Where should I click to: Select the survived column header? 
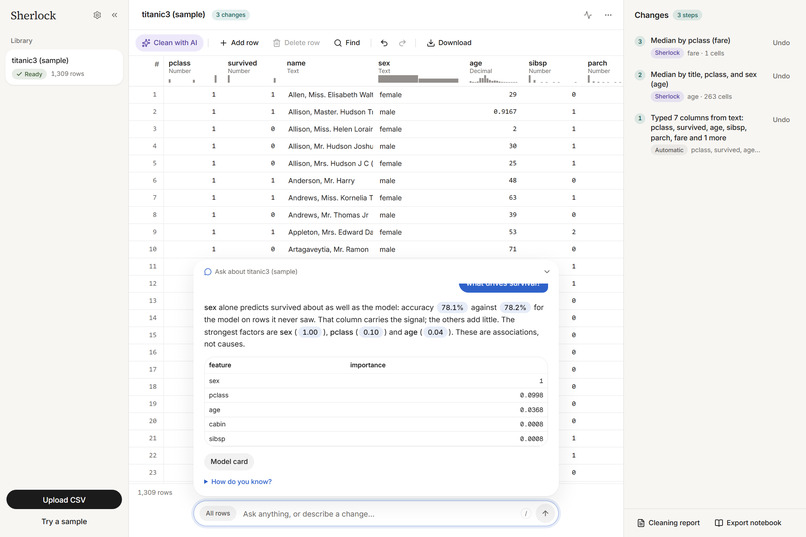(x=252, y=70)
